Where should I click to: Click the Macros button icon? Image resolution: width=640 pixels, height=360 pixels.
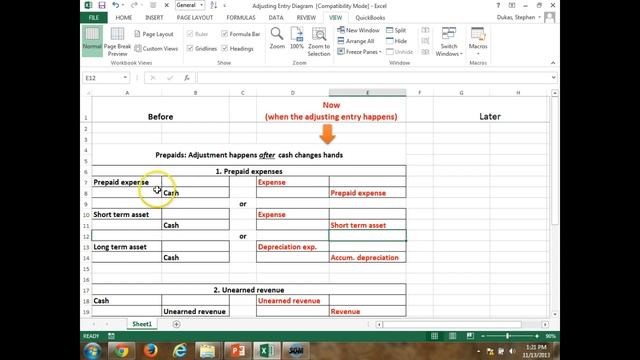coord(478,35)
